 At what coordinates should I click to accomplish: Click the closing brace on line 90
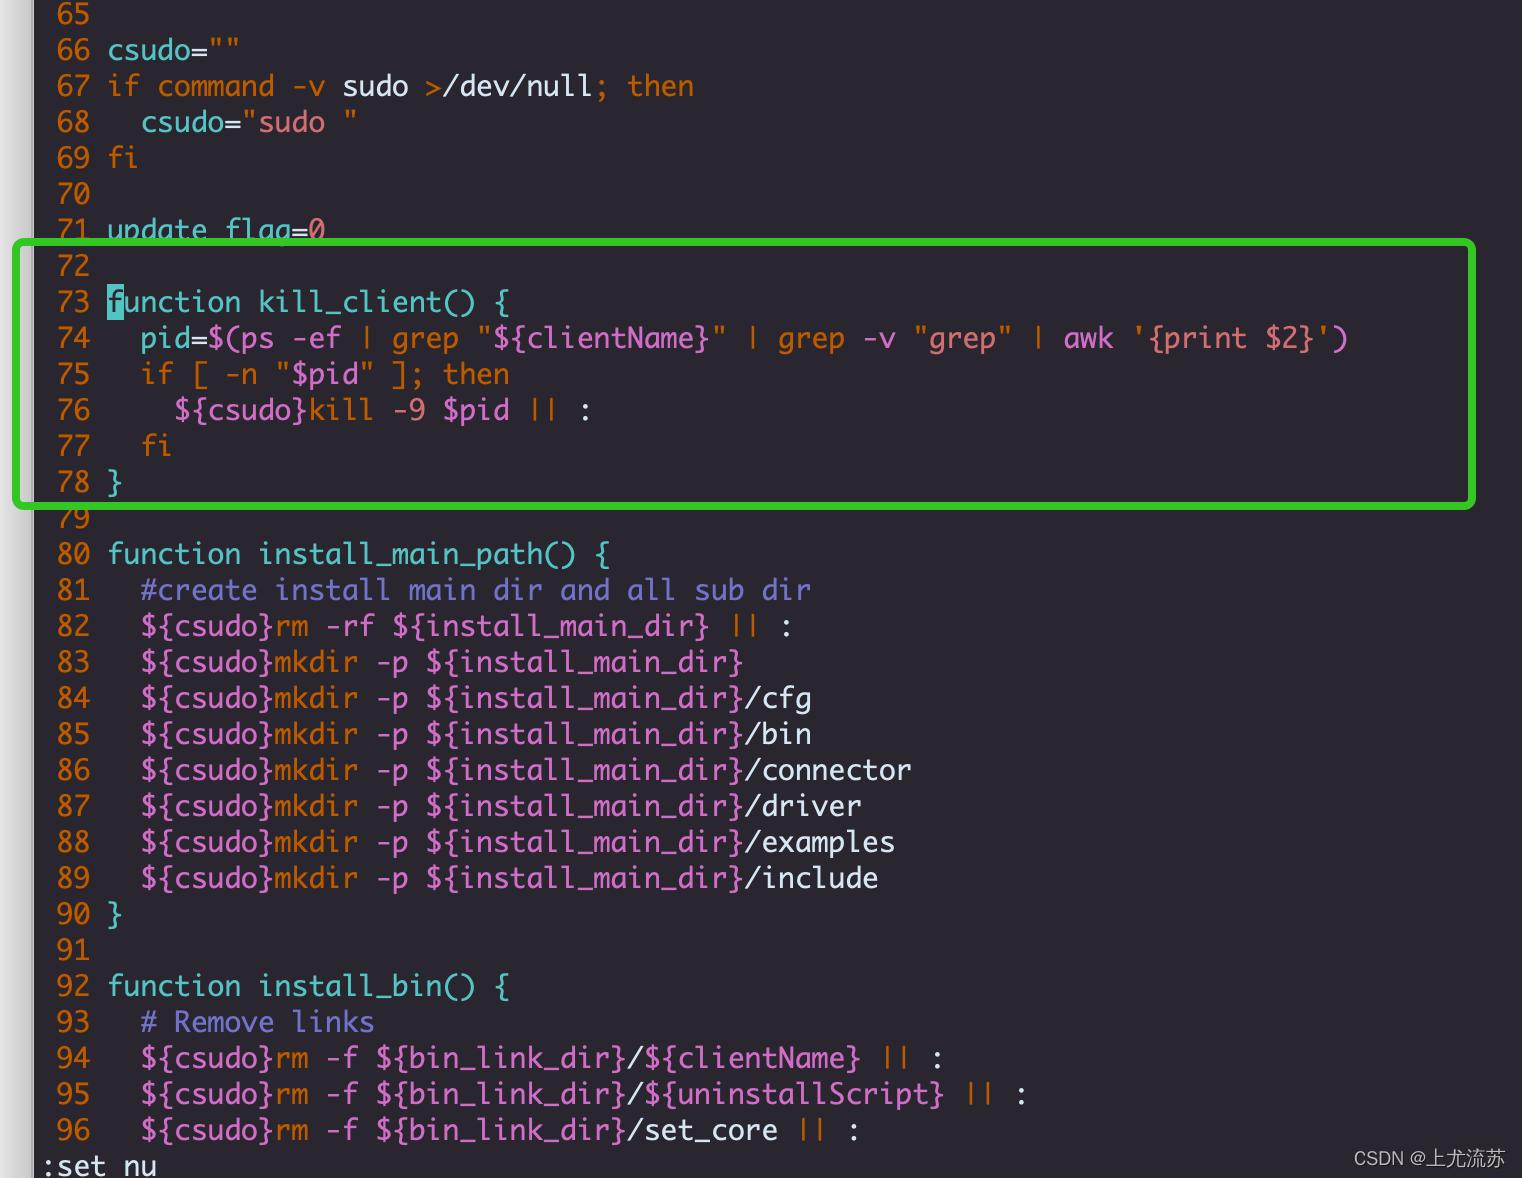114,913
